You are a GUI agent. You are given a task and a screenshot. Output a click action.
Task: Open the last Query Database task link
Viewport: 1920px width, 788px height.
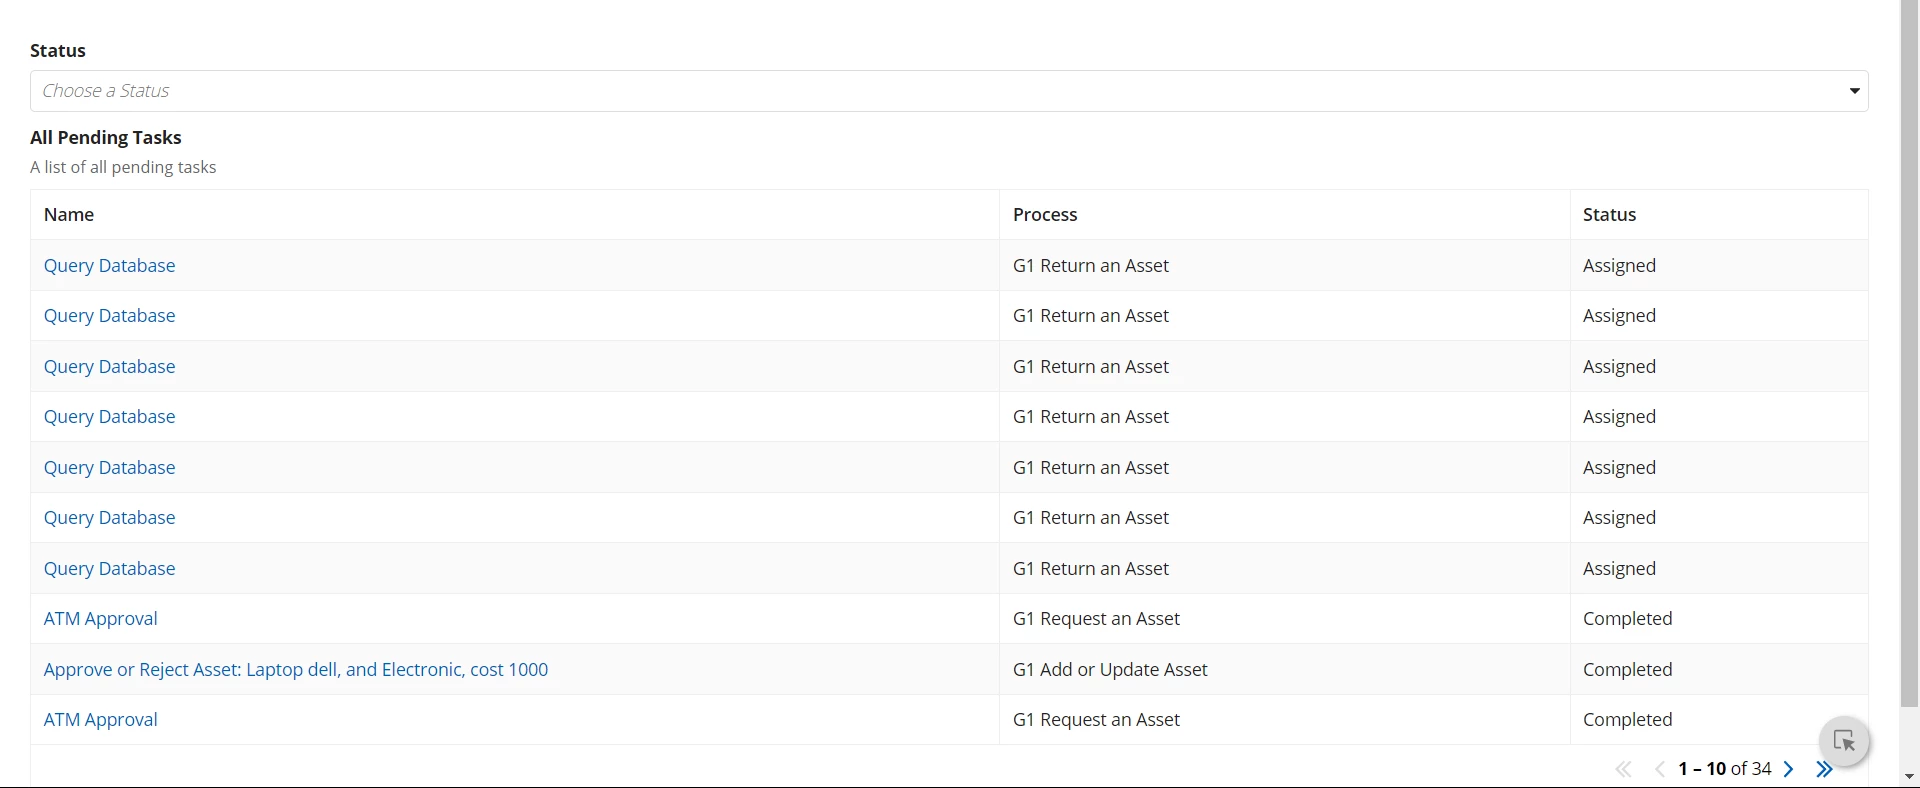tap(110, 569)
